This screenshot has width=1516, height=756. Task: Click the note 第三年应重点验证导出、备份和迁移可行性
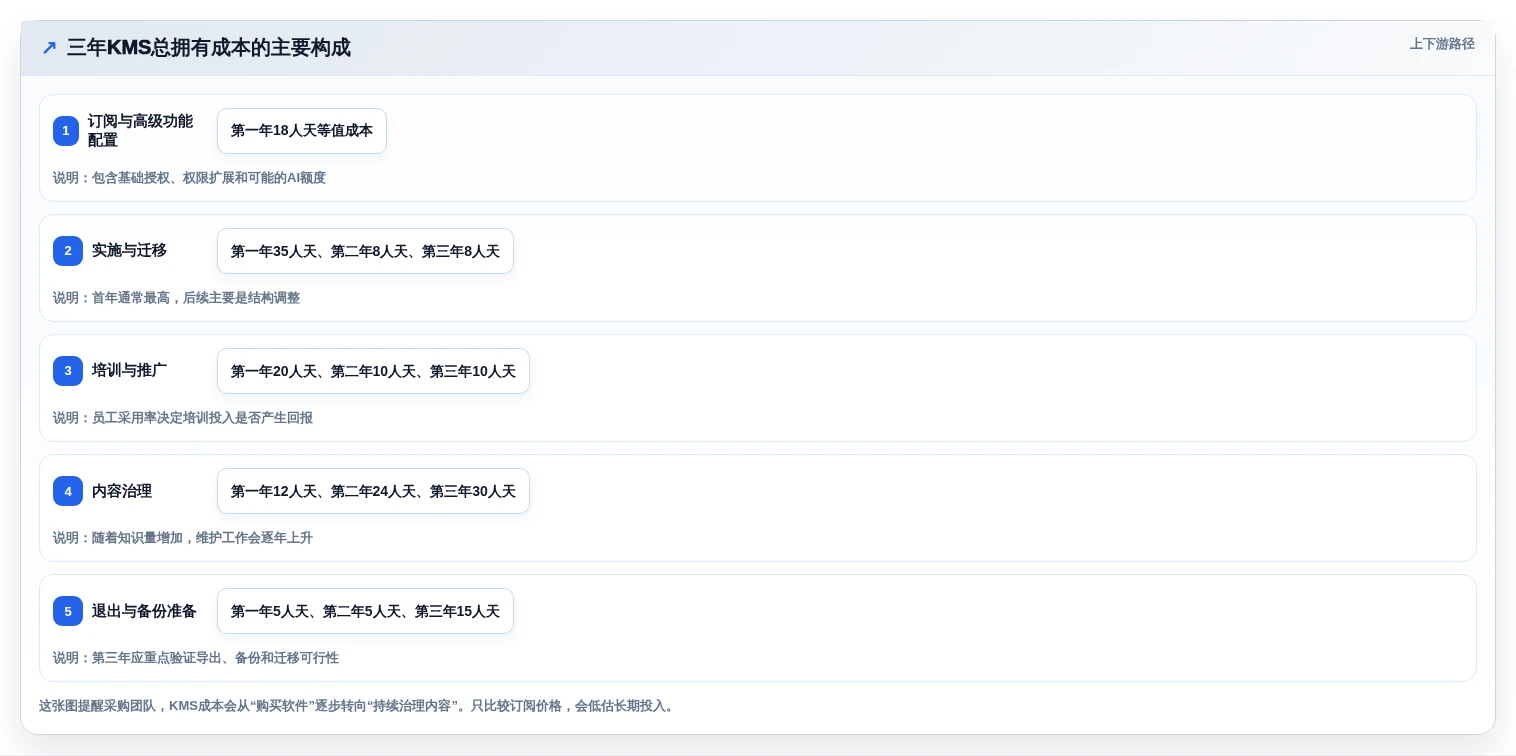196,658
